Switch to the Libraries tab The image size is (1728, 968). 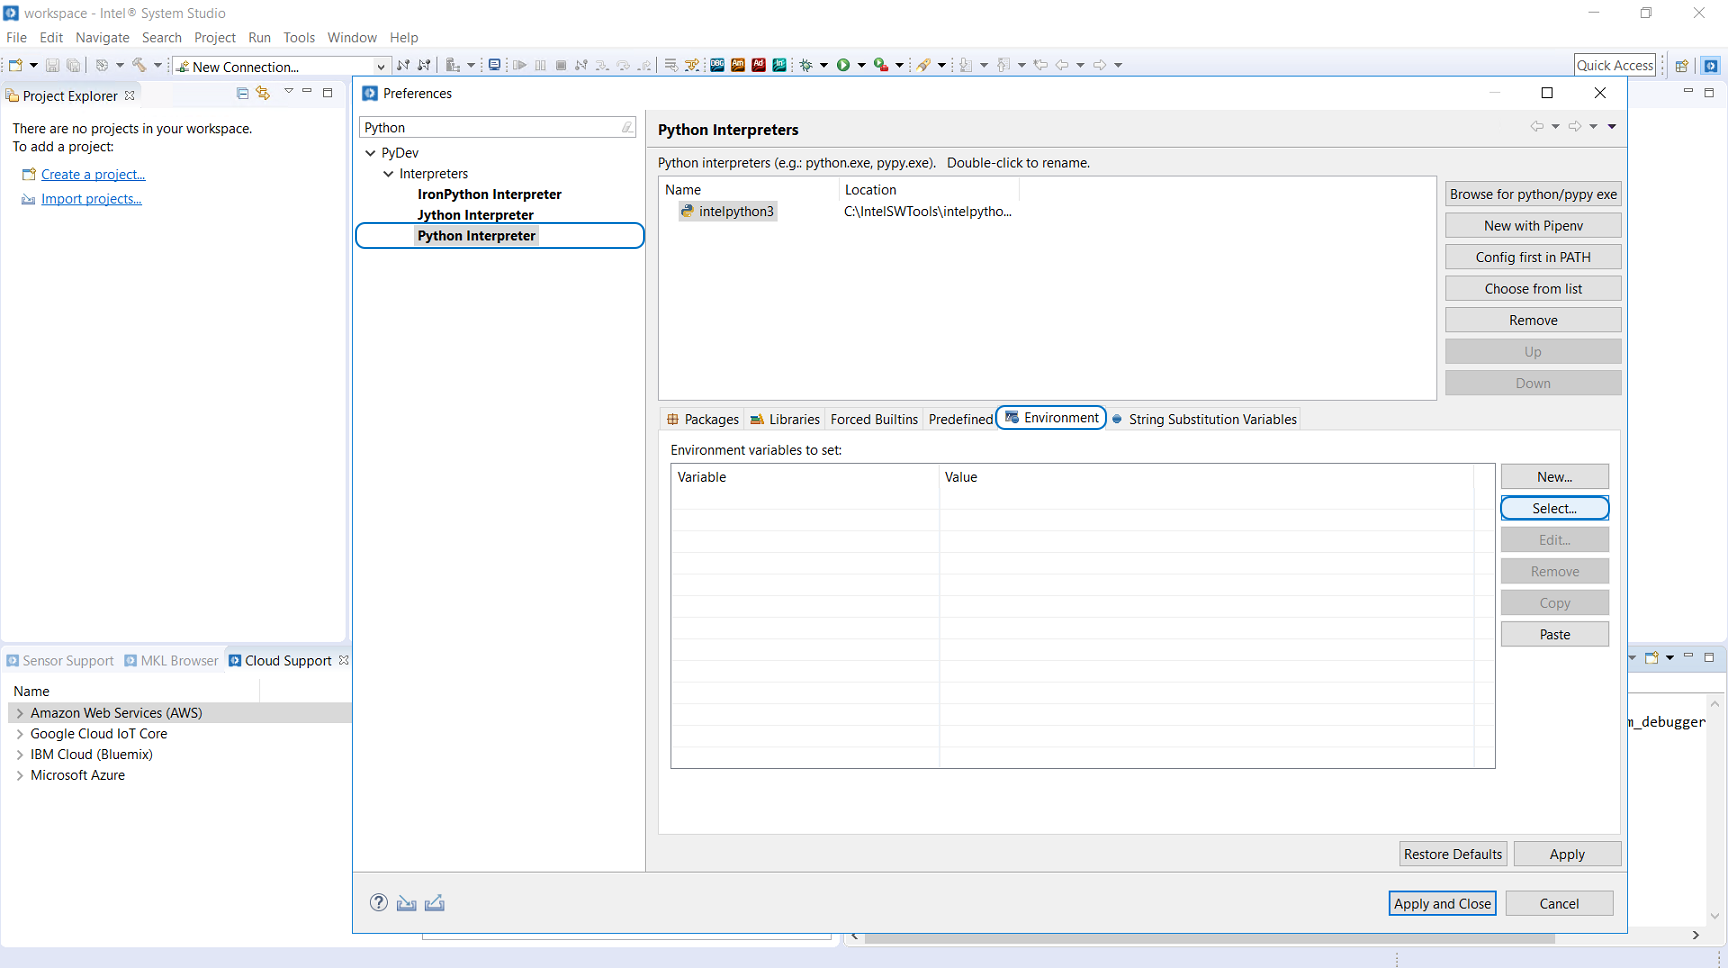(785, 419)
